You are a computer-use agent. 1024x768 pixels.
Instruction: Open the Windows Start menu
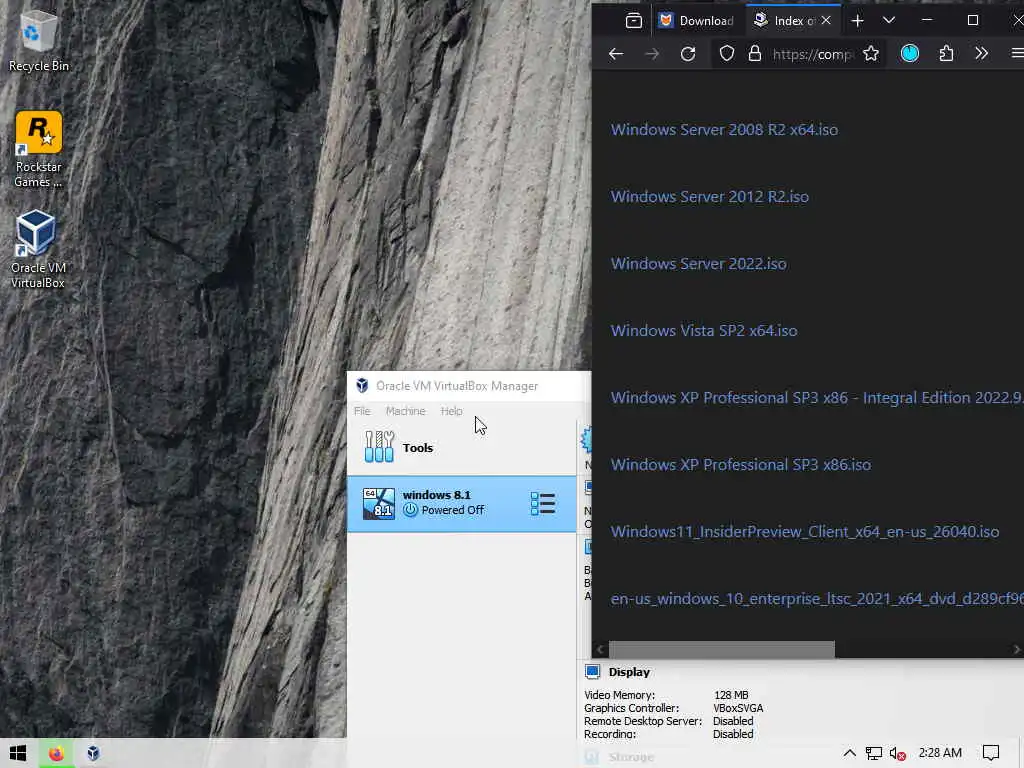click(18, 753)
